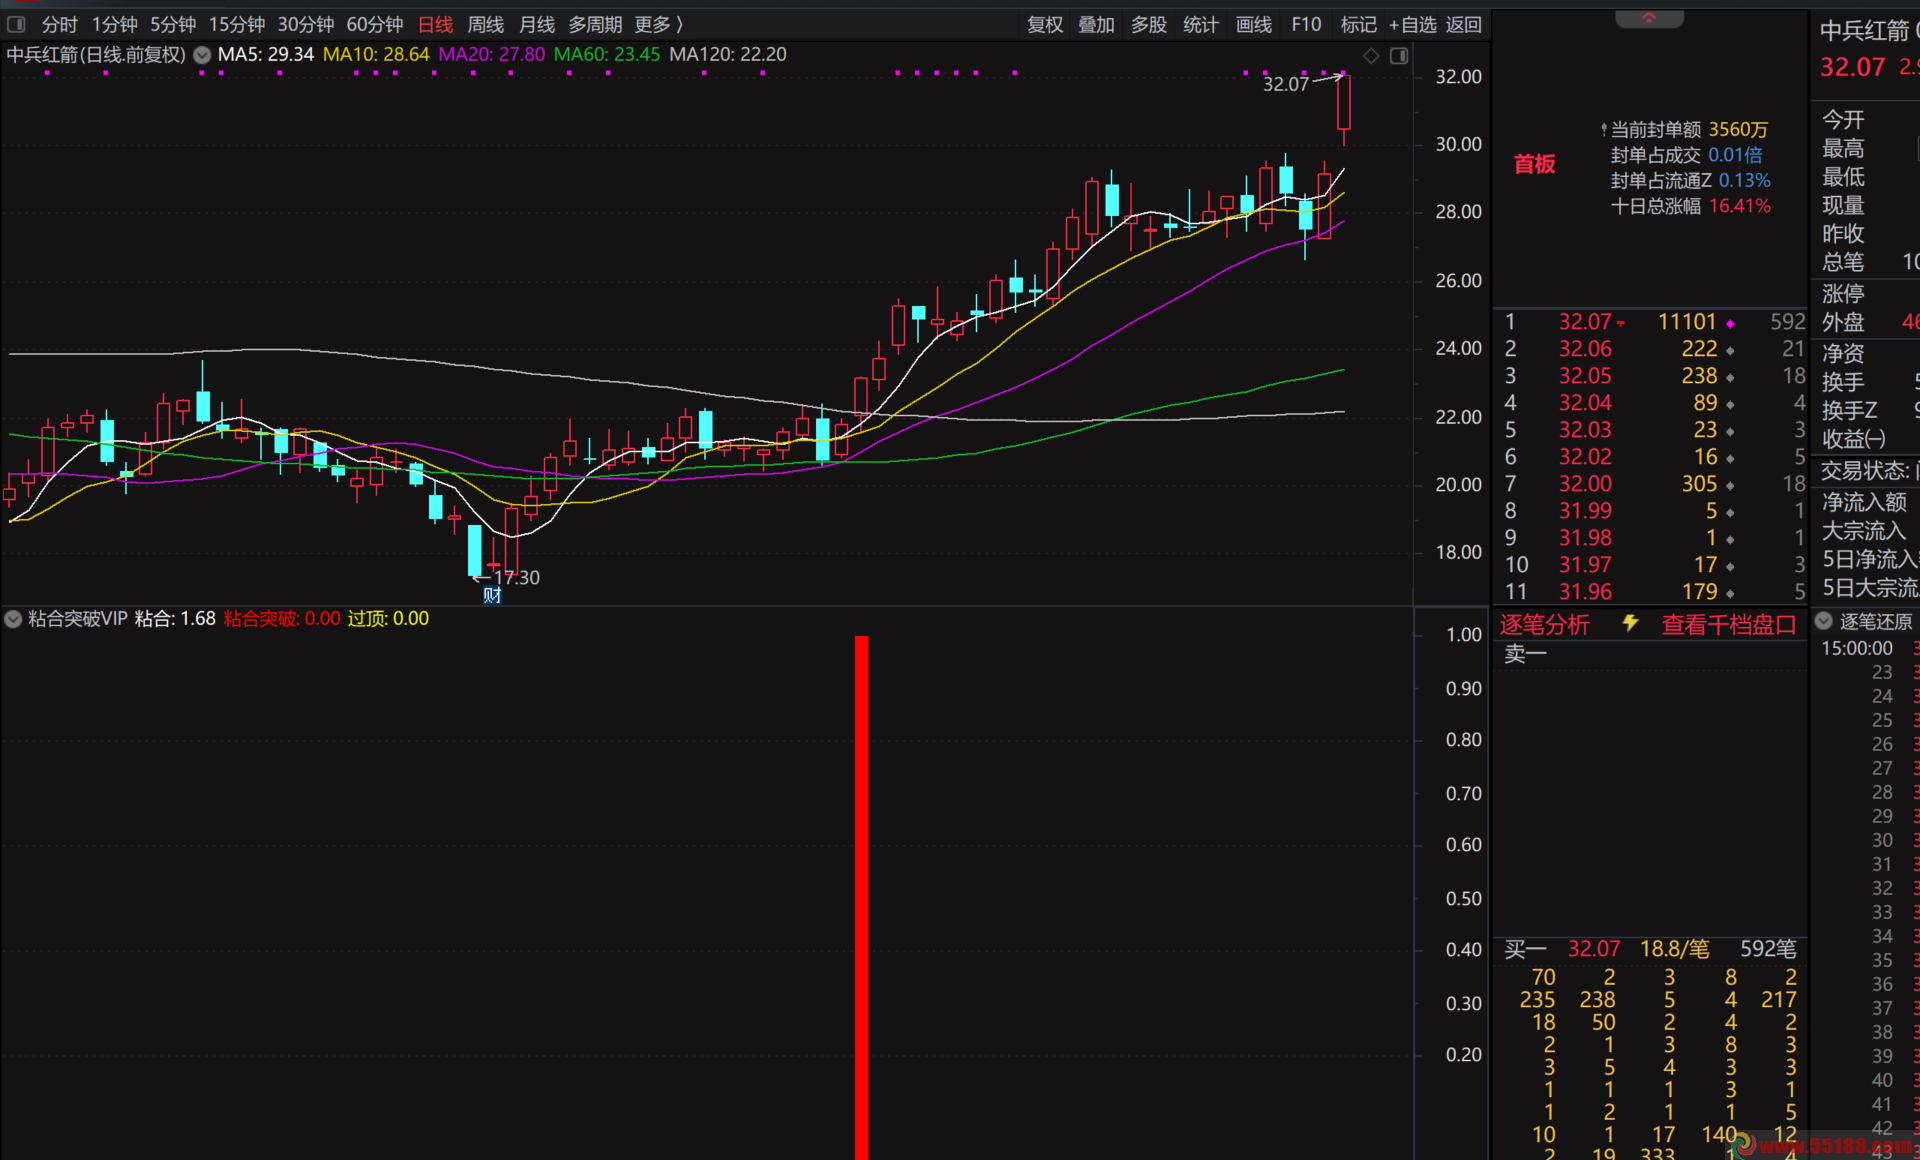Expand the 逐笔还原 dropdown arrow
Screen dimensions: 1920x1160
click(1824, 621)
